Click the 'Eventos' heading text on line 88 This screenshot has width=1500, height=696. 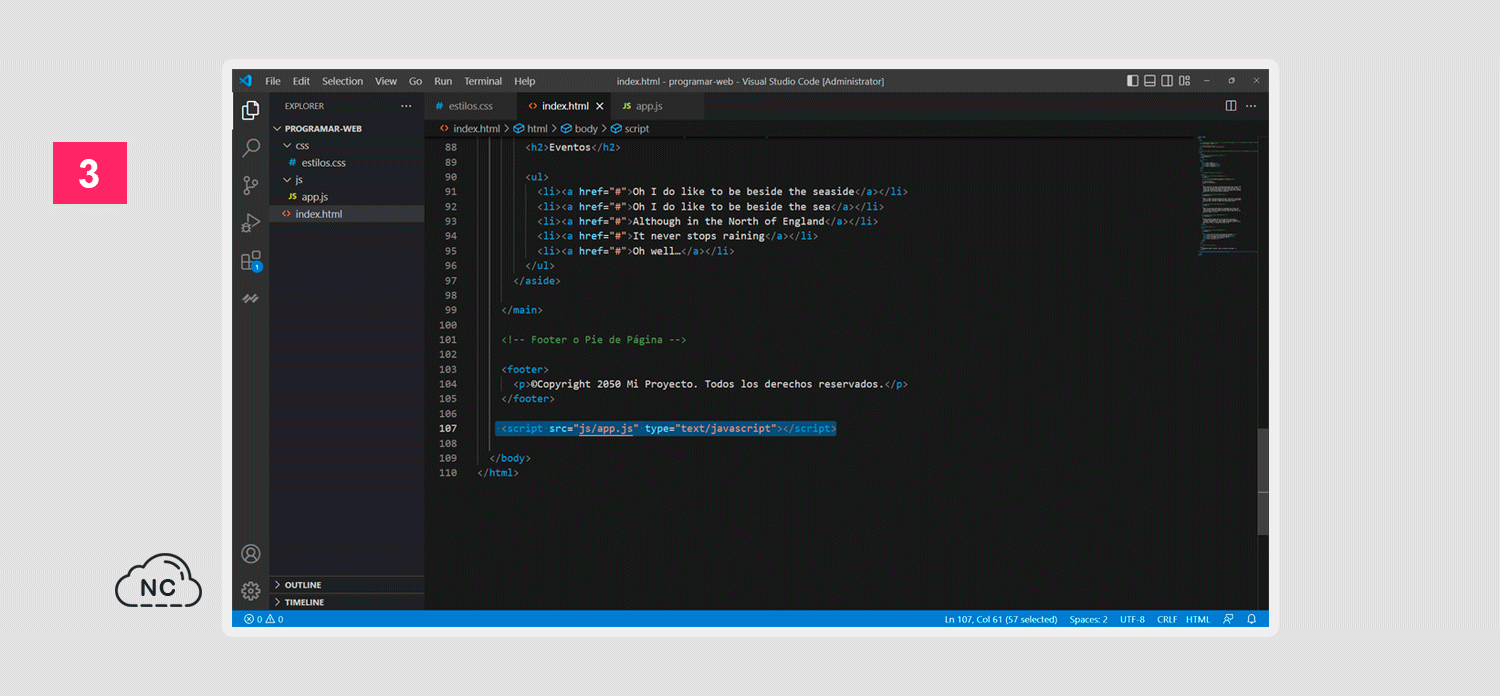coord(570,148)
